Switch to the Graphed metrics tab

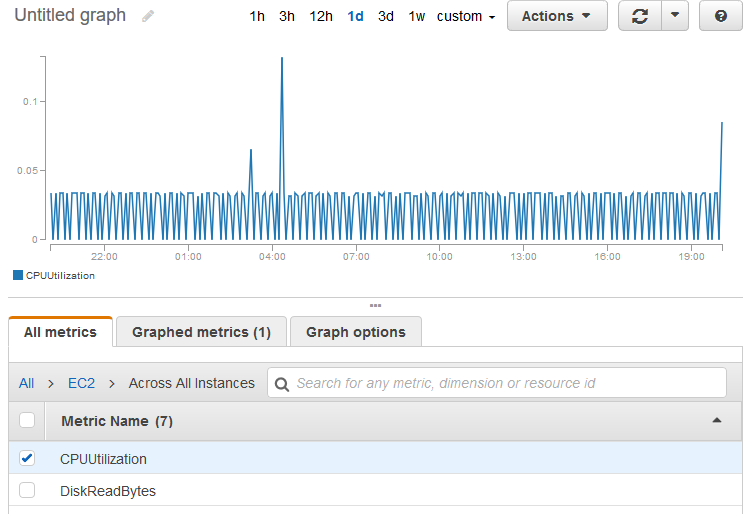[x=201, y=332]
